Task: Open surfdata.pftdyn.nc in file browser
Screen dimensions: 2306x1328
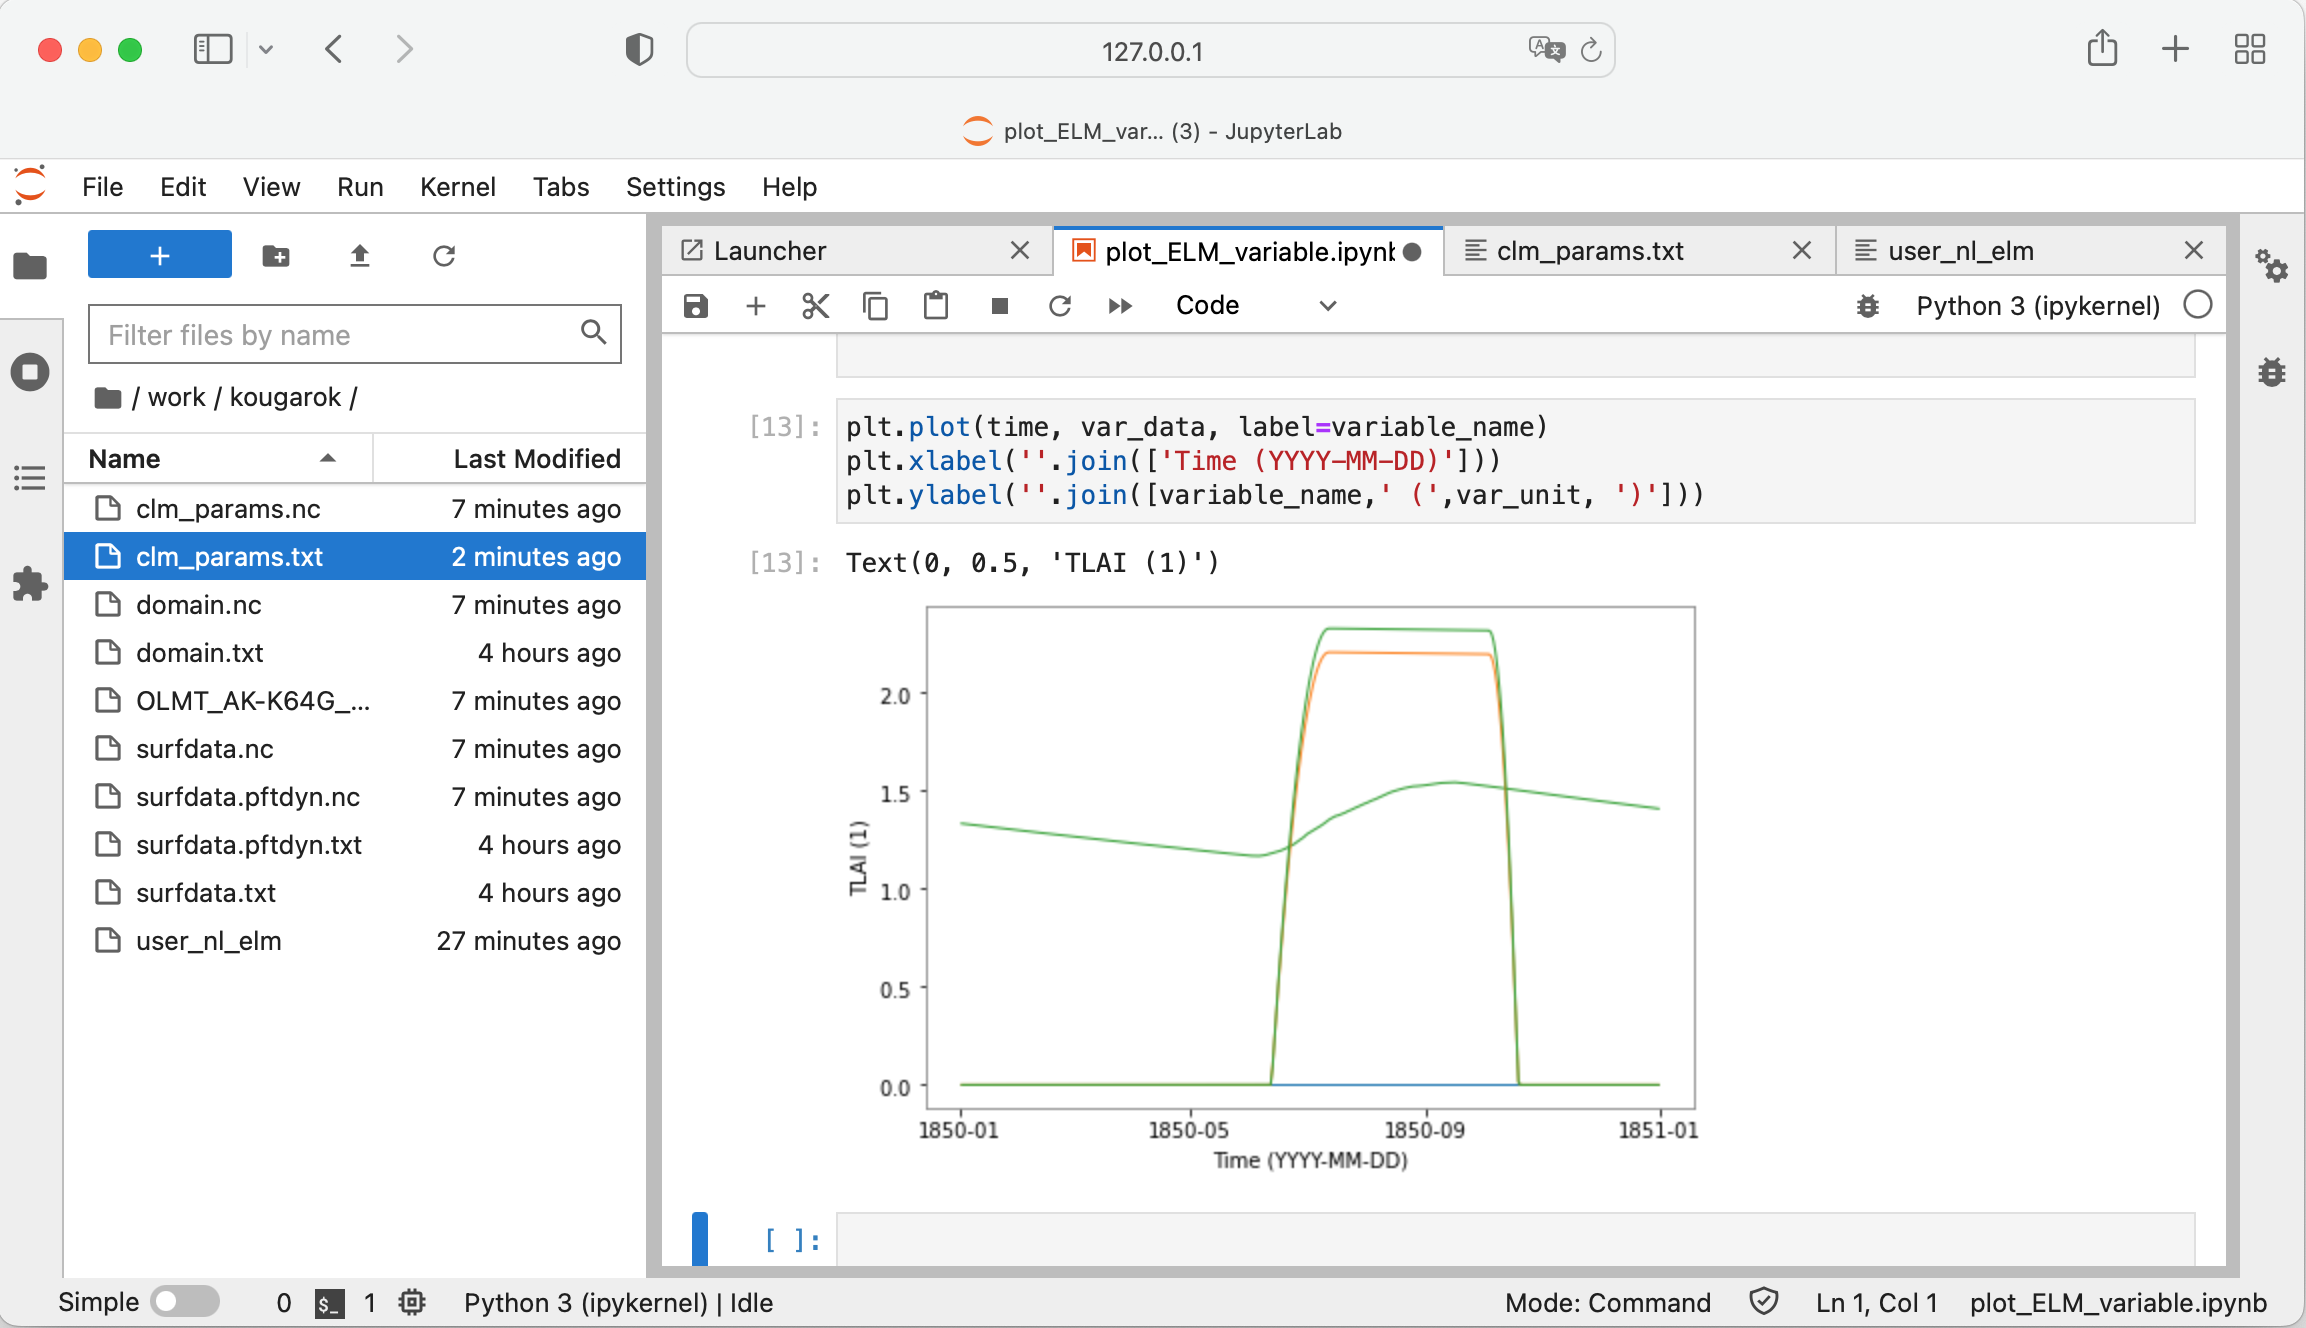Action: tap(248, 797)
